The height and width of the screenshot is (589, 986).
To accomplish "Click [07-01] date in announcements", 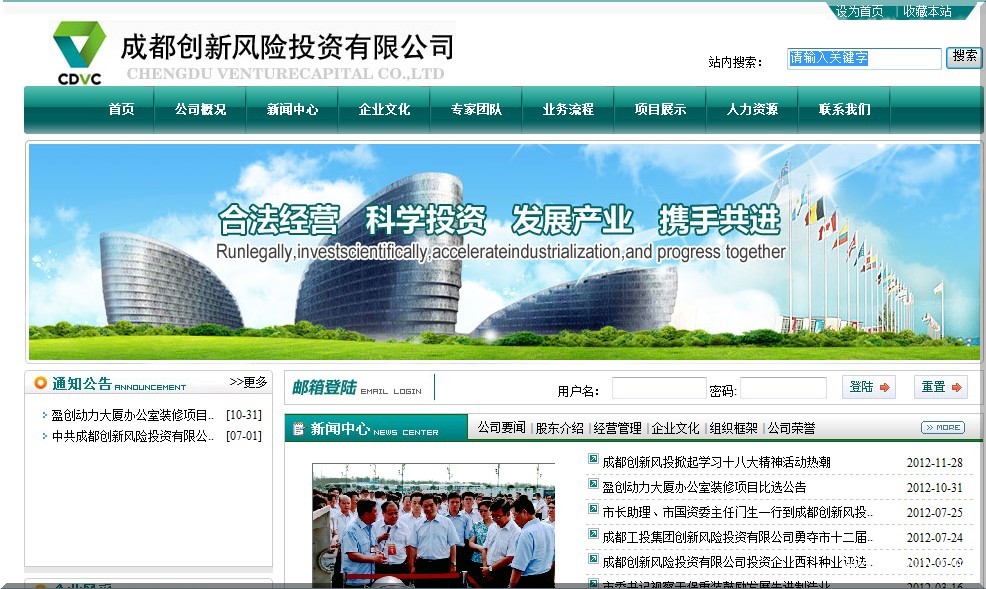I will pyautogui.click(x=244, y=436).
